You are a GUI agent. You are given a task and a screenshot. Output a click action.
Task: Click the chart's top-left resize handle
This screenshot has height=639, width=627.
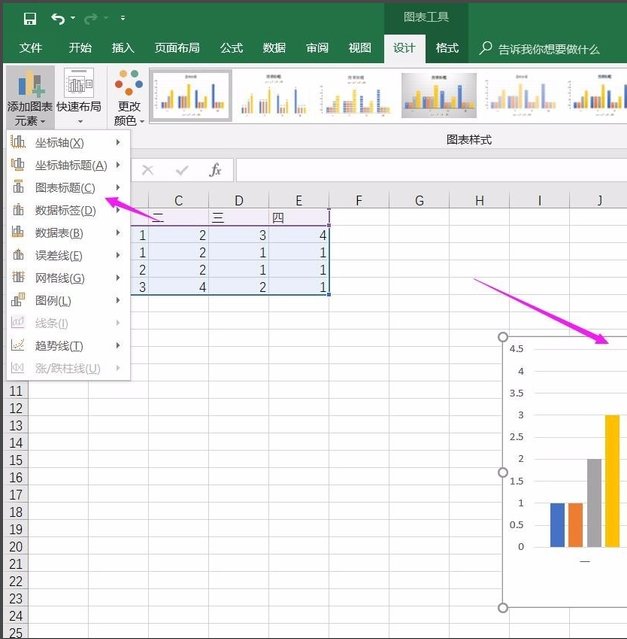click(503, 337)
